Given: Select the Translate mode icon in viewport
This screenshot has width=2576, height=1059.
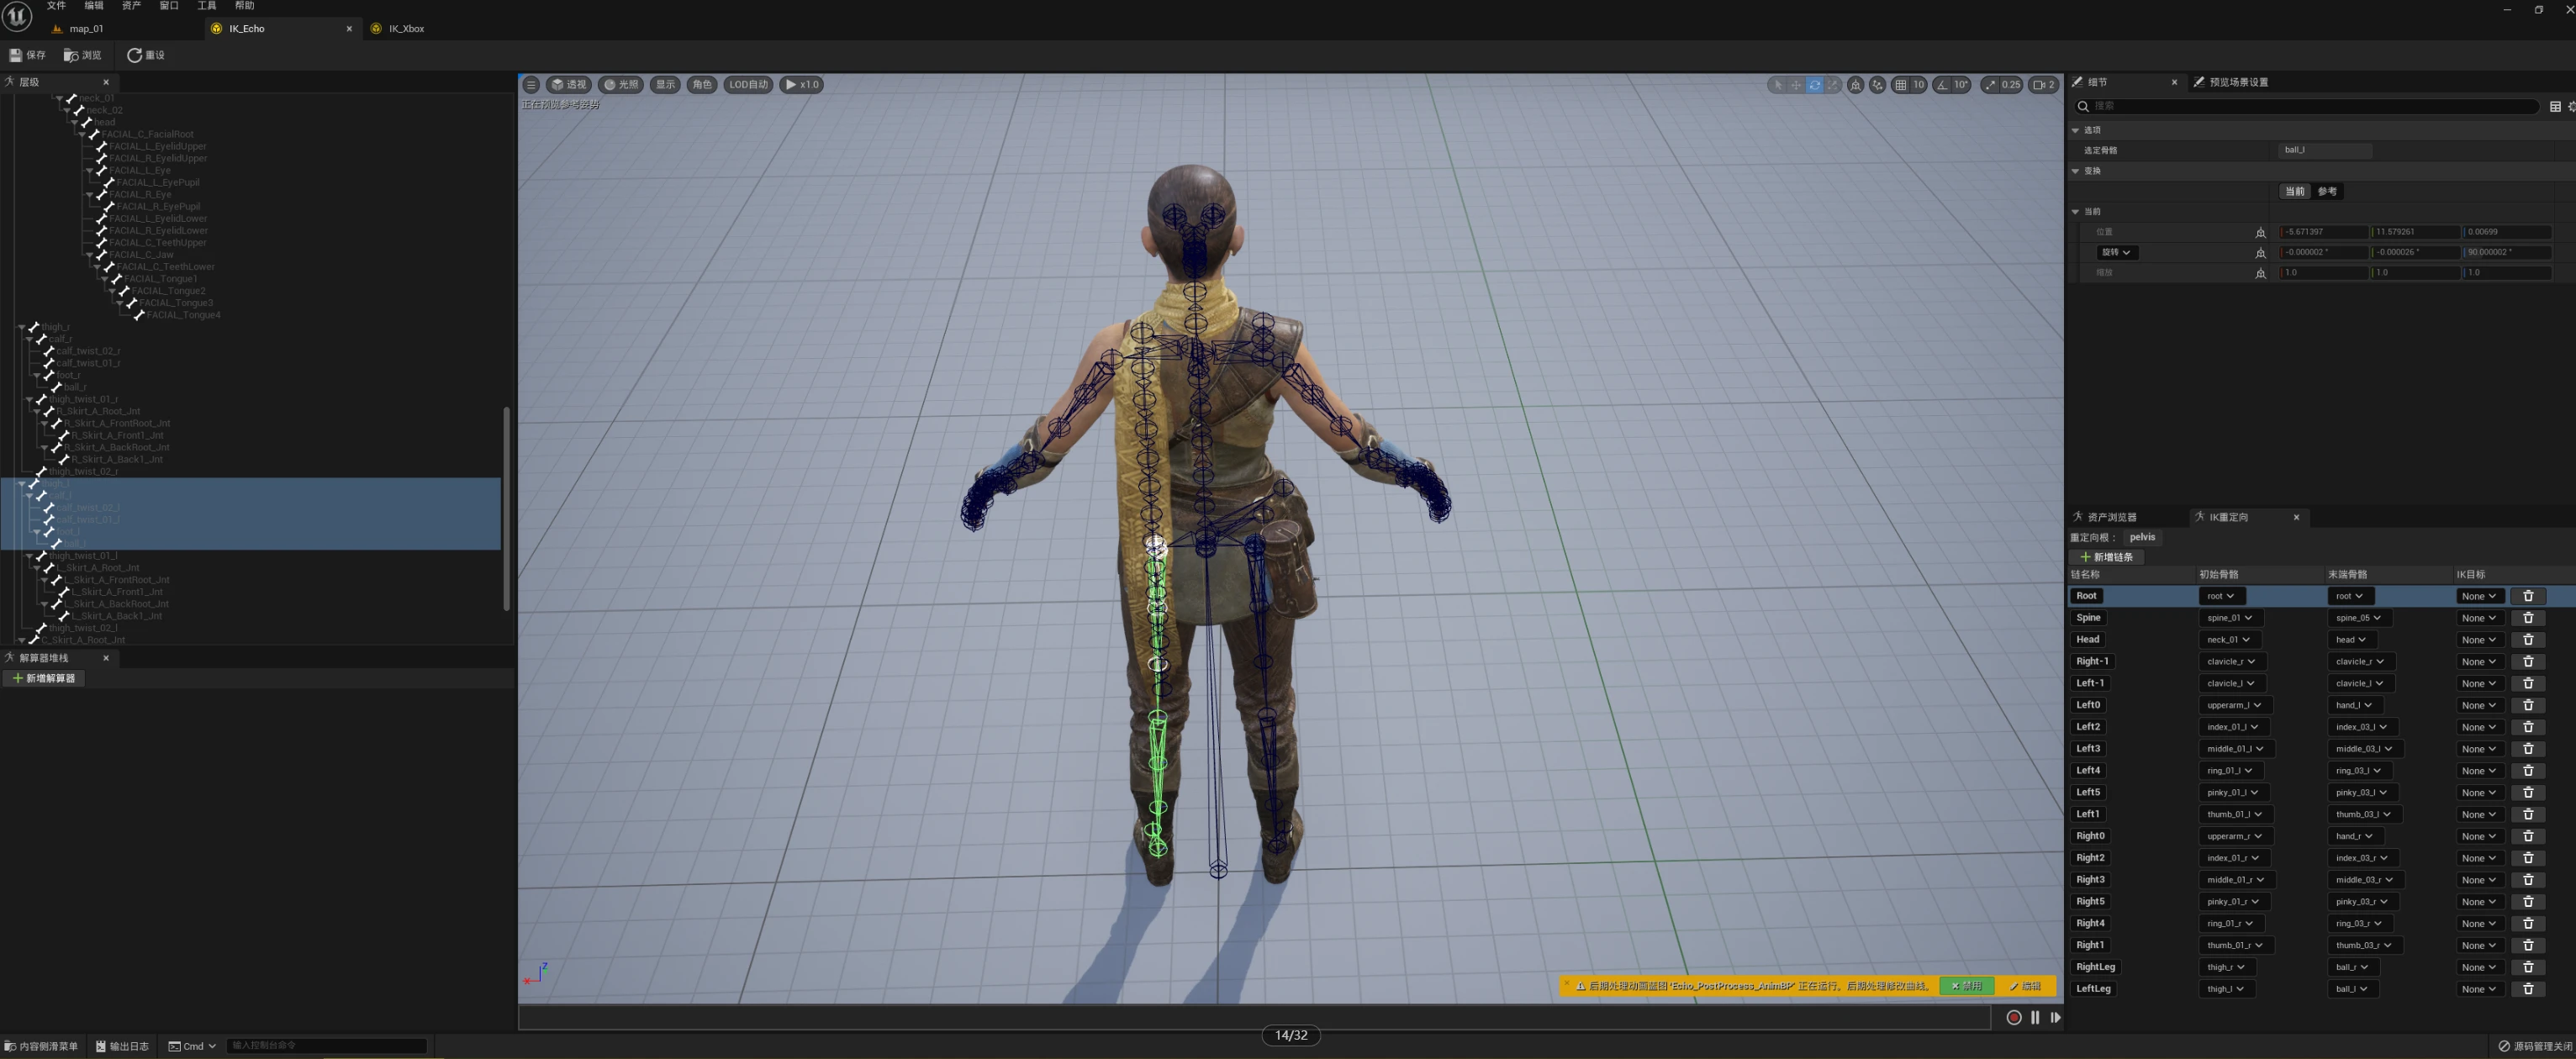Looking at the screenshot, I should click(x=1796, y=85).
